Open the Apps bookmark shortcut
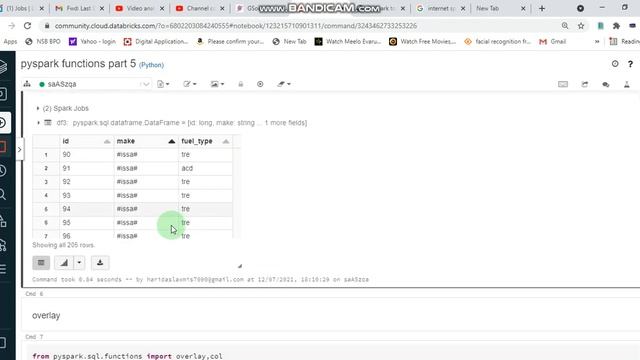Image resolution: width=640 pixels, height=360 pixels. [10, 42]
